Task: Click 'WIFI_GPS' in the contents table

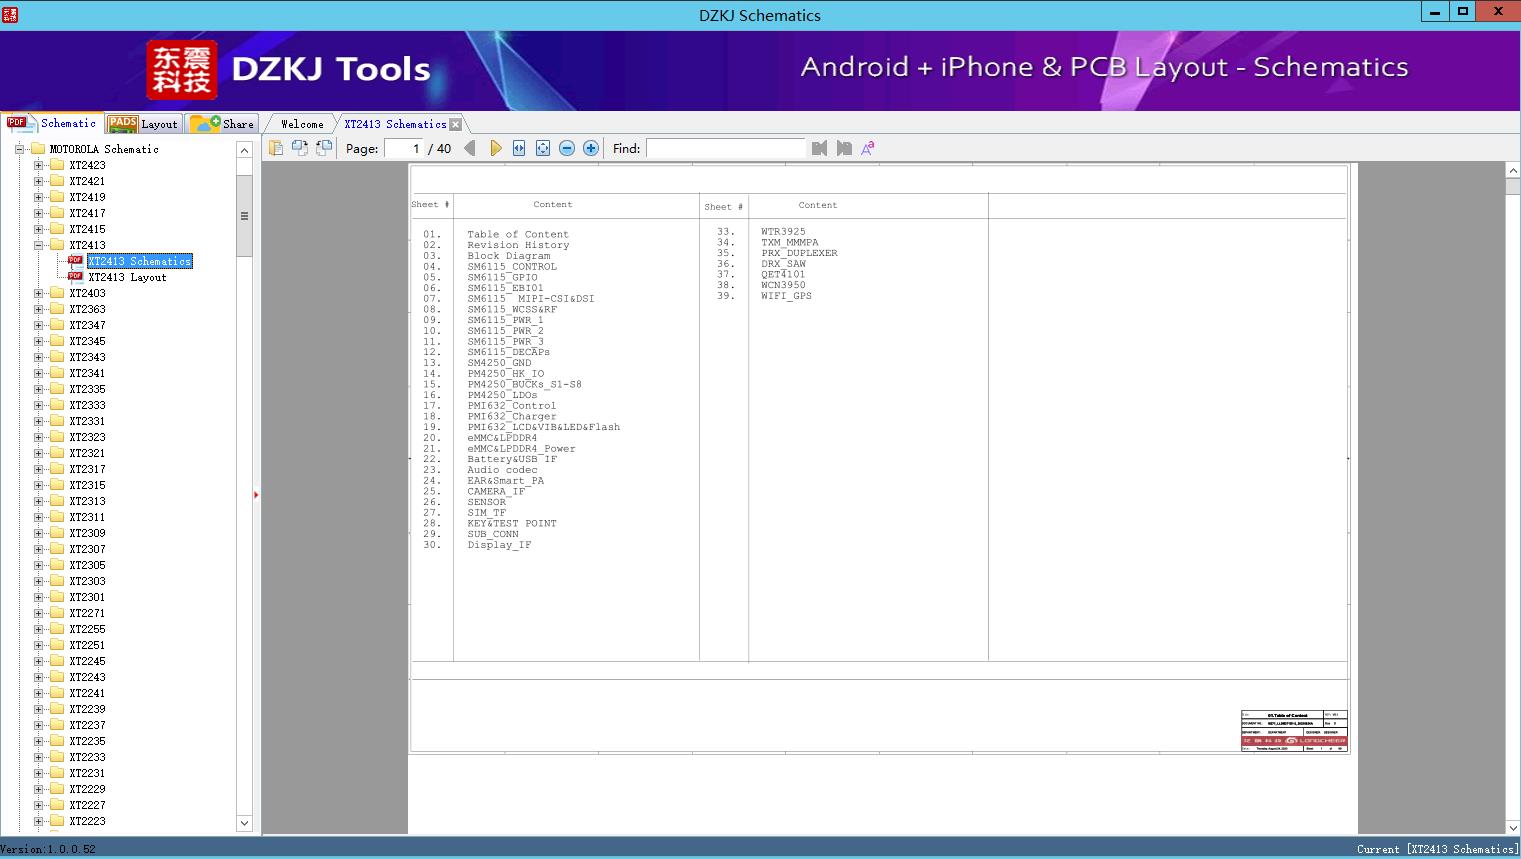Action: 786,296
